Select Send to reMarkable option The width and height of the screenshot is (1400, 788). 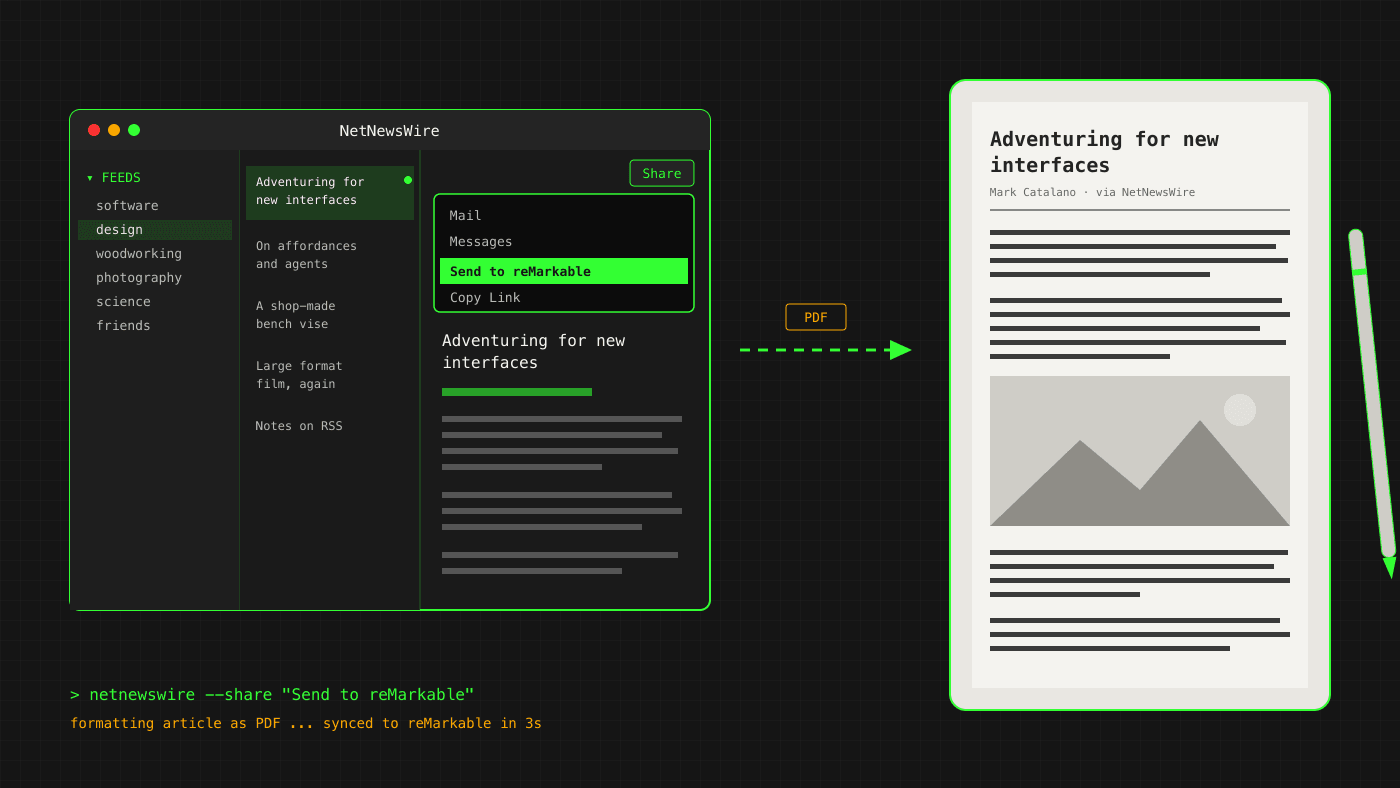(564, 271)
